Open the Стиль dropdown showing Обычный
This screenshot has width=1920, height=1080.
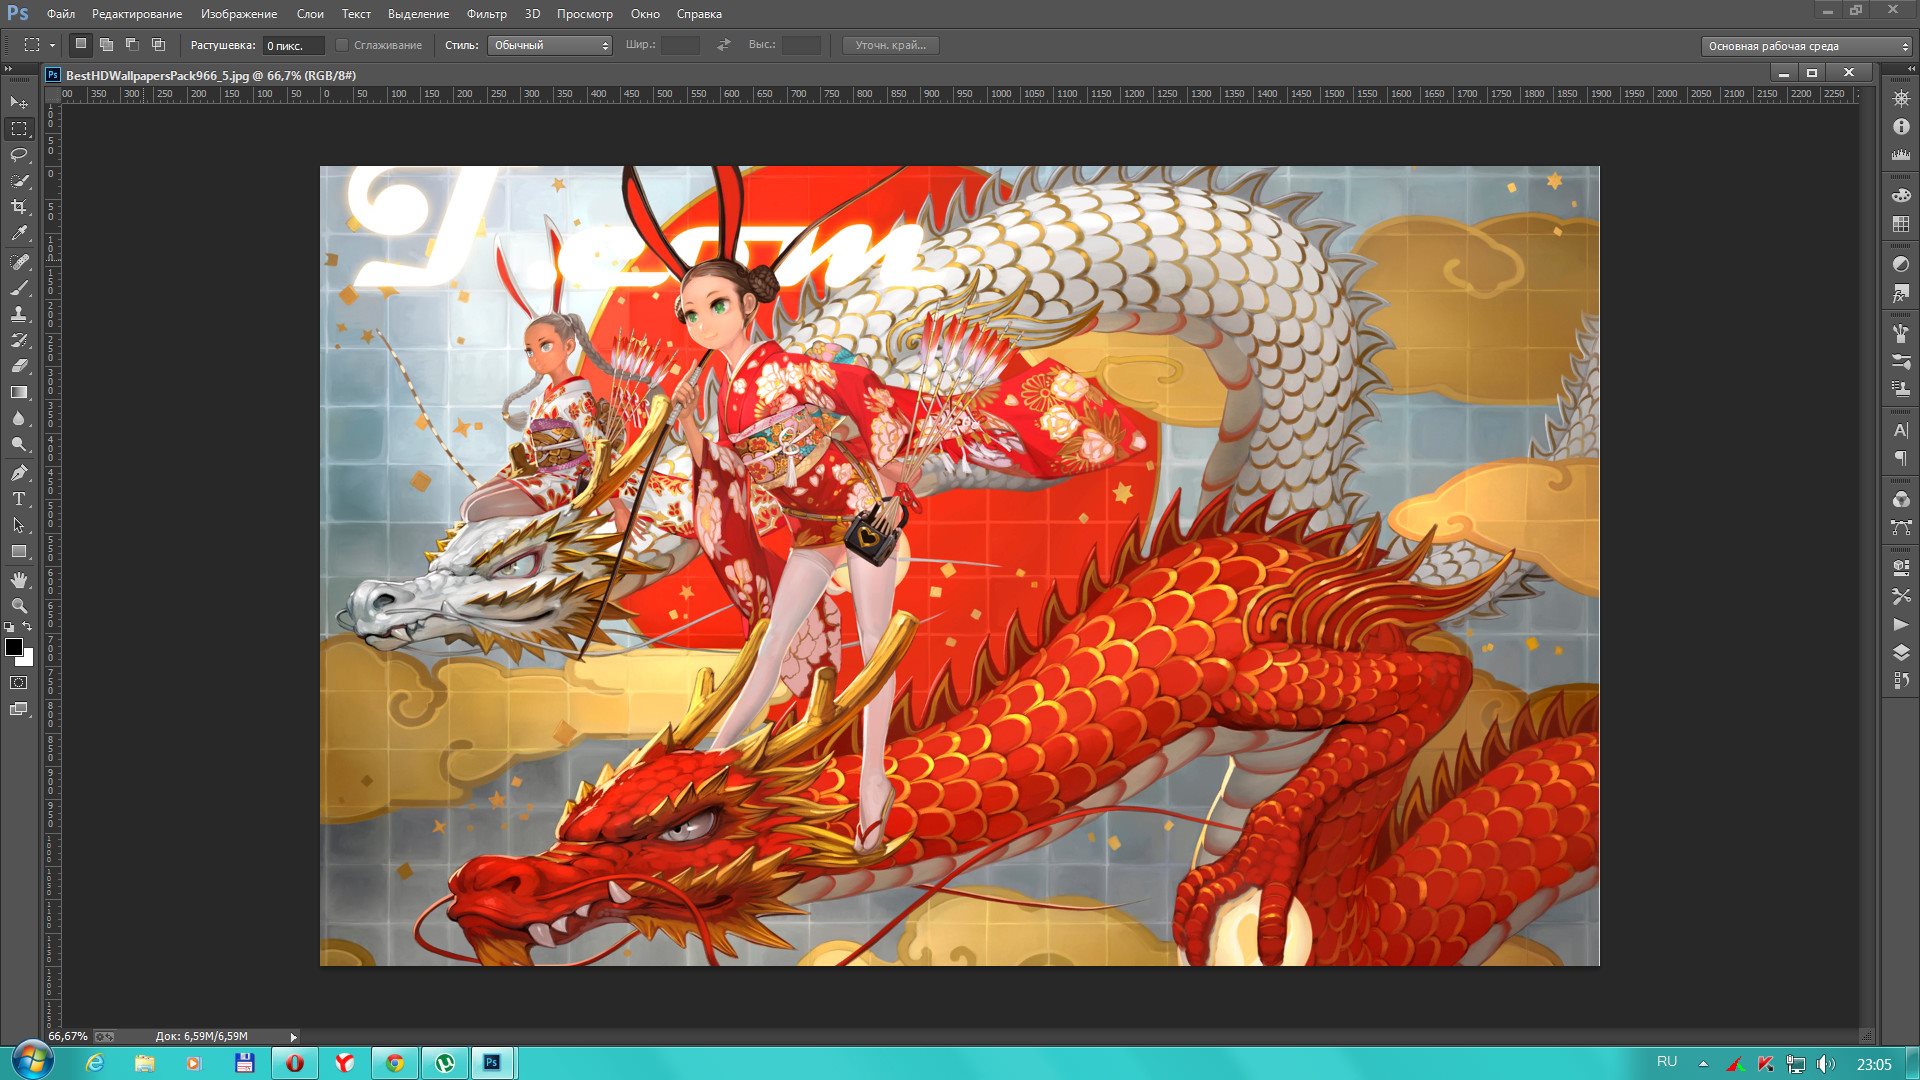coord(550,45)
